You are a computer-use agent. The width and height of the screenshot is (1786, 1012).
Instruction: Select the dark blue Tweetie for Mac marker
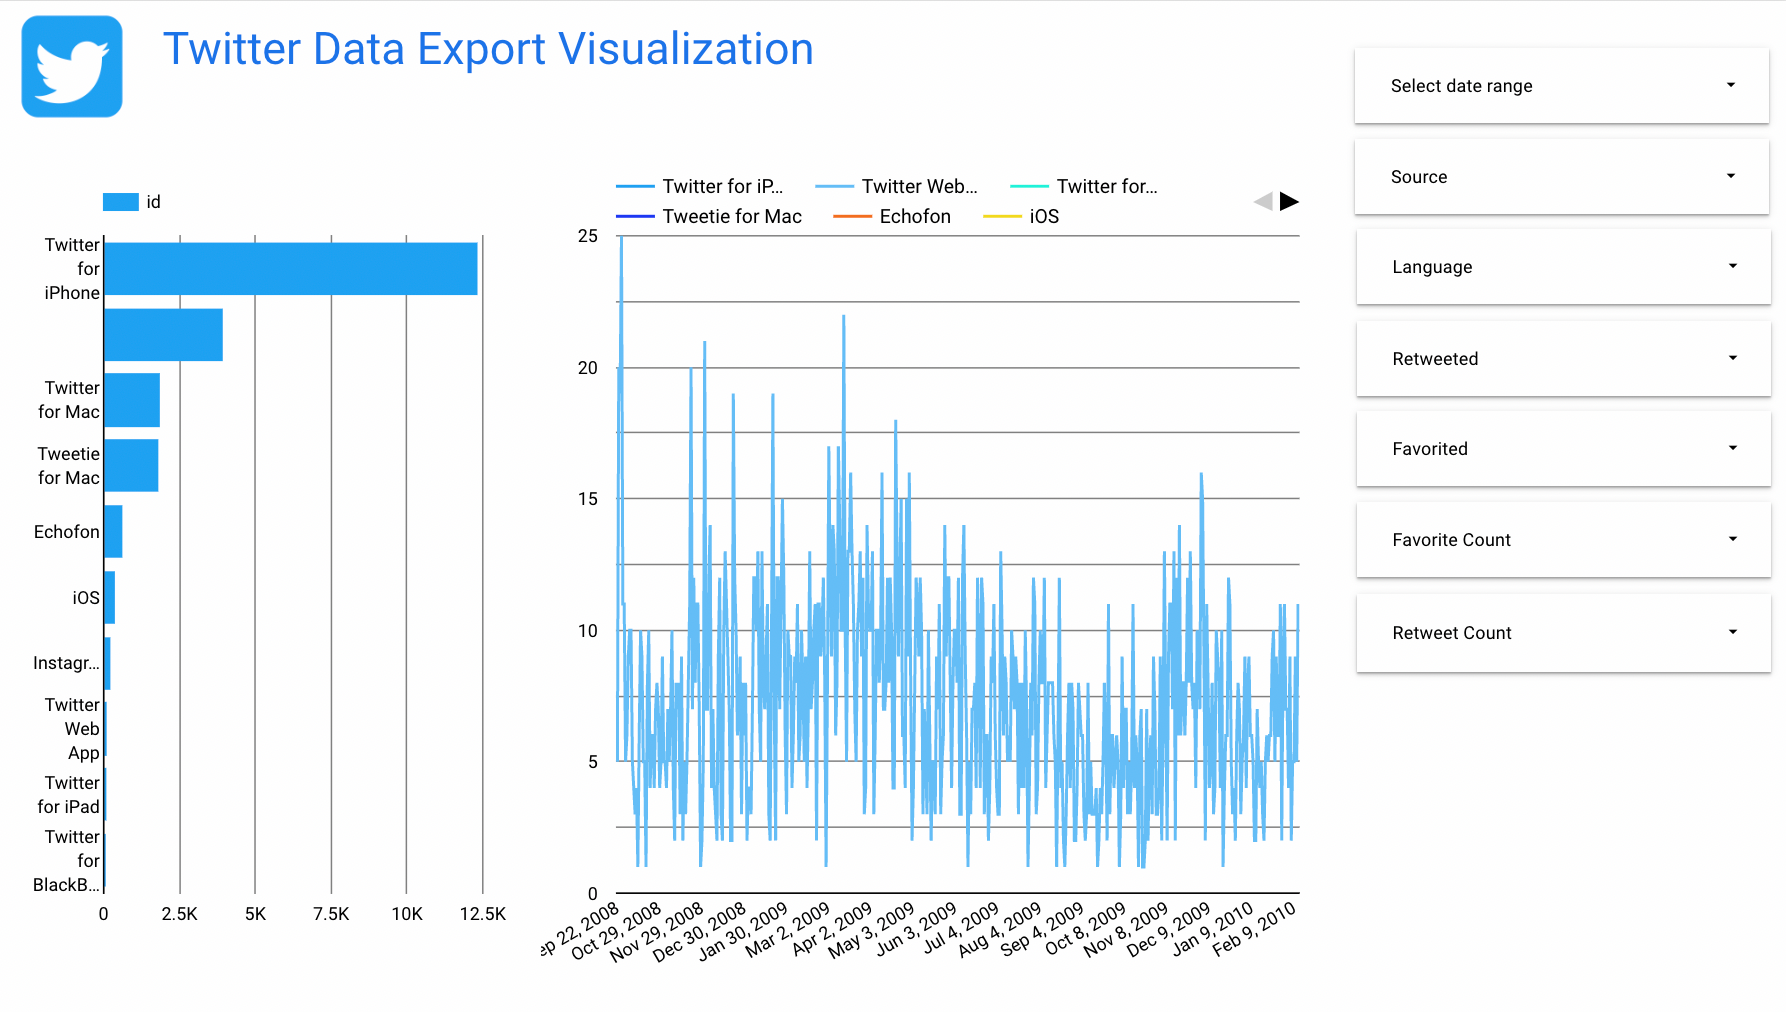click(x=635, y=216)
